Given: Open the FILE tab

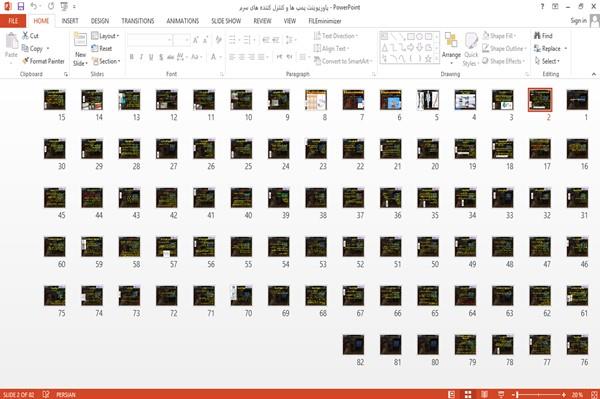Looking at the screenshot, I should coord(13,21).
